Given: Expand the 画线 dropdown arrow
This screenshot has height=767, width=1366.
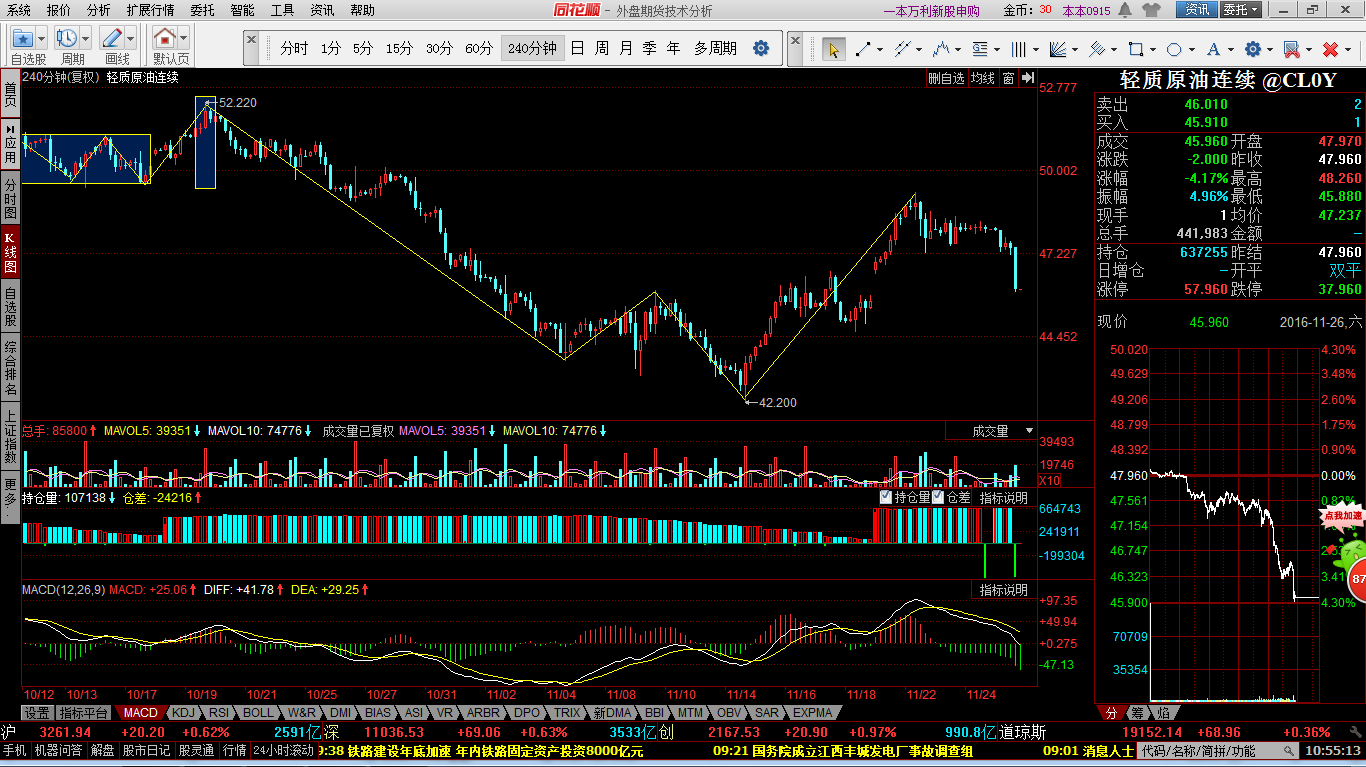Looking at the screenshot, I should [131, 39].
